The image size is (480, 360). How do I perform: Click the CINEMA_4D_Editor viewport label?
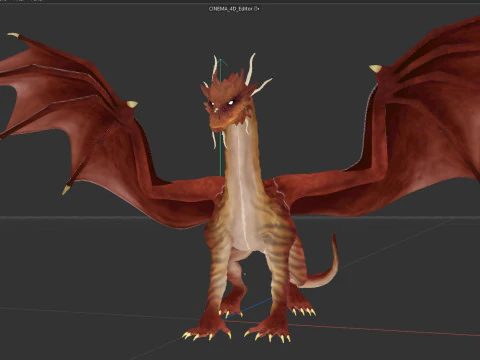click(231, 9)
